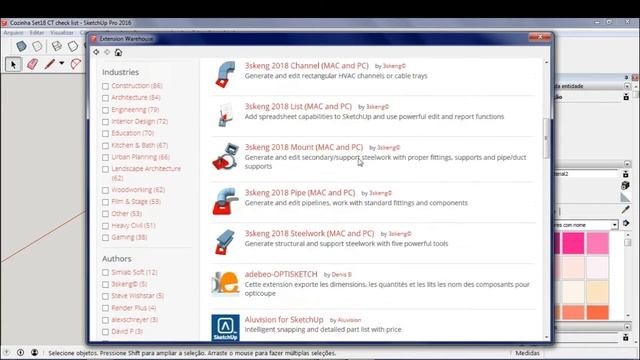
Task: Go back in Extension Warehouse
Action: pos(96,52)
